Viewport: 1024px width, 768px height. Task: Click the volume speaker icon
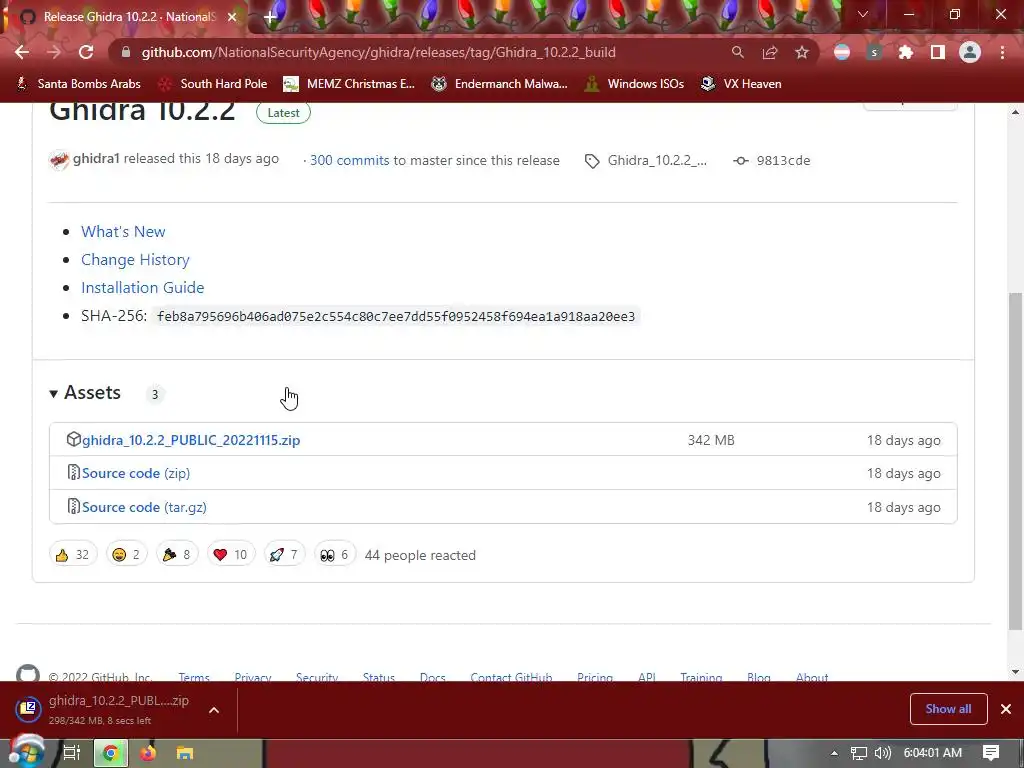[883, 753]
